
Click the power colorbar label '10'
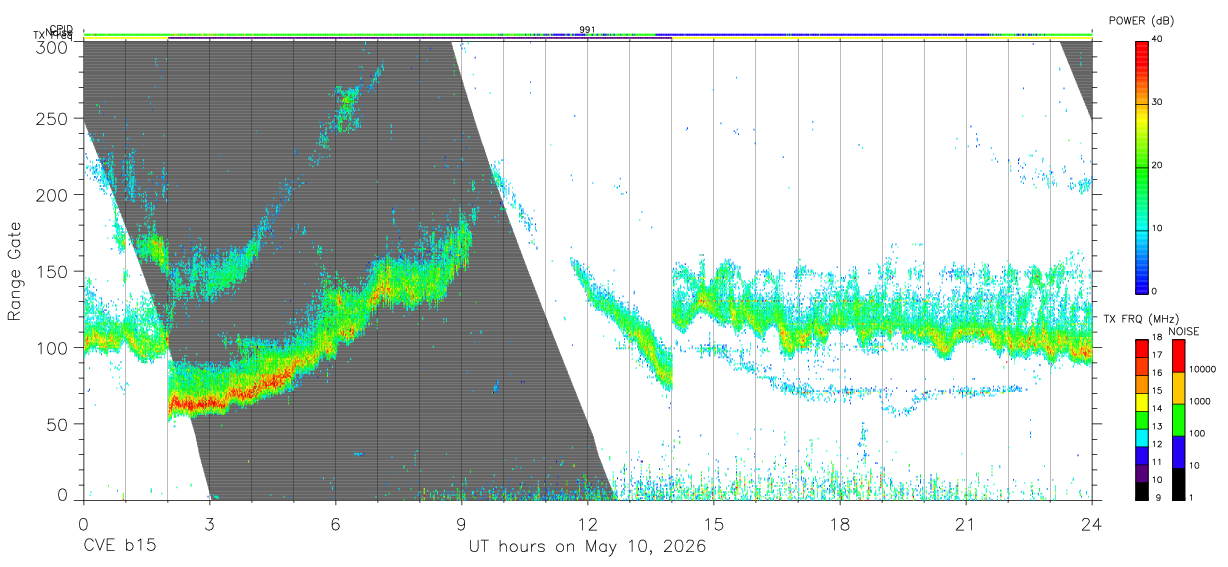(1159, 229)
